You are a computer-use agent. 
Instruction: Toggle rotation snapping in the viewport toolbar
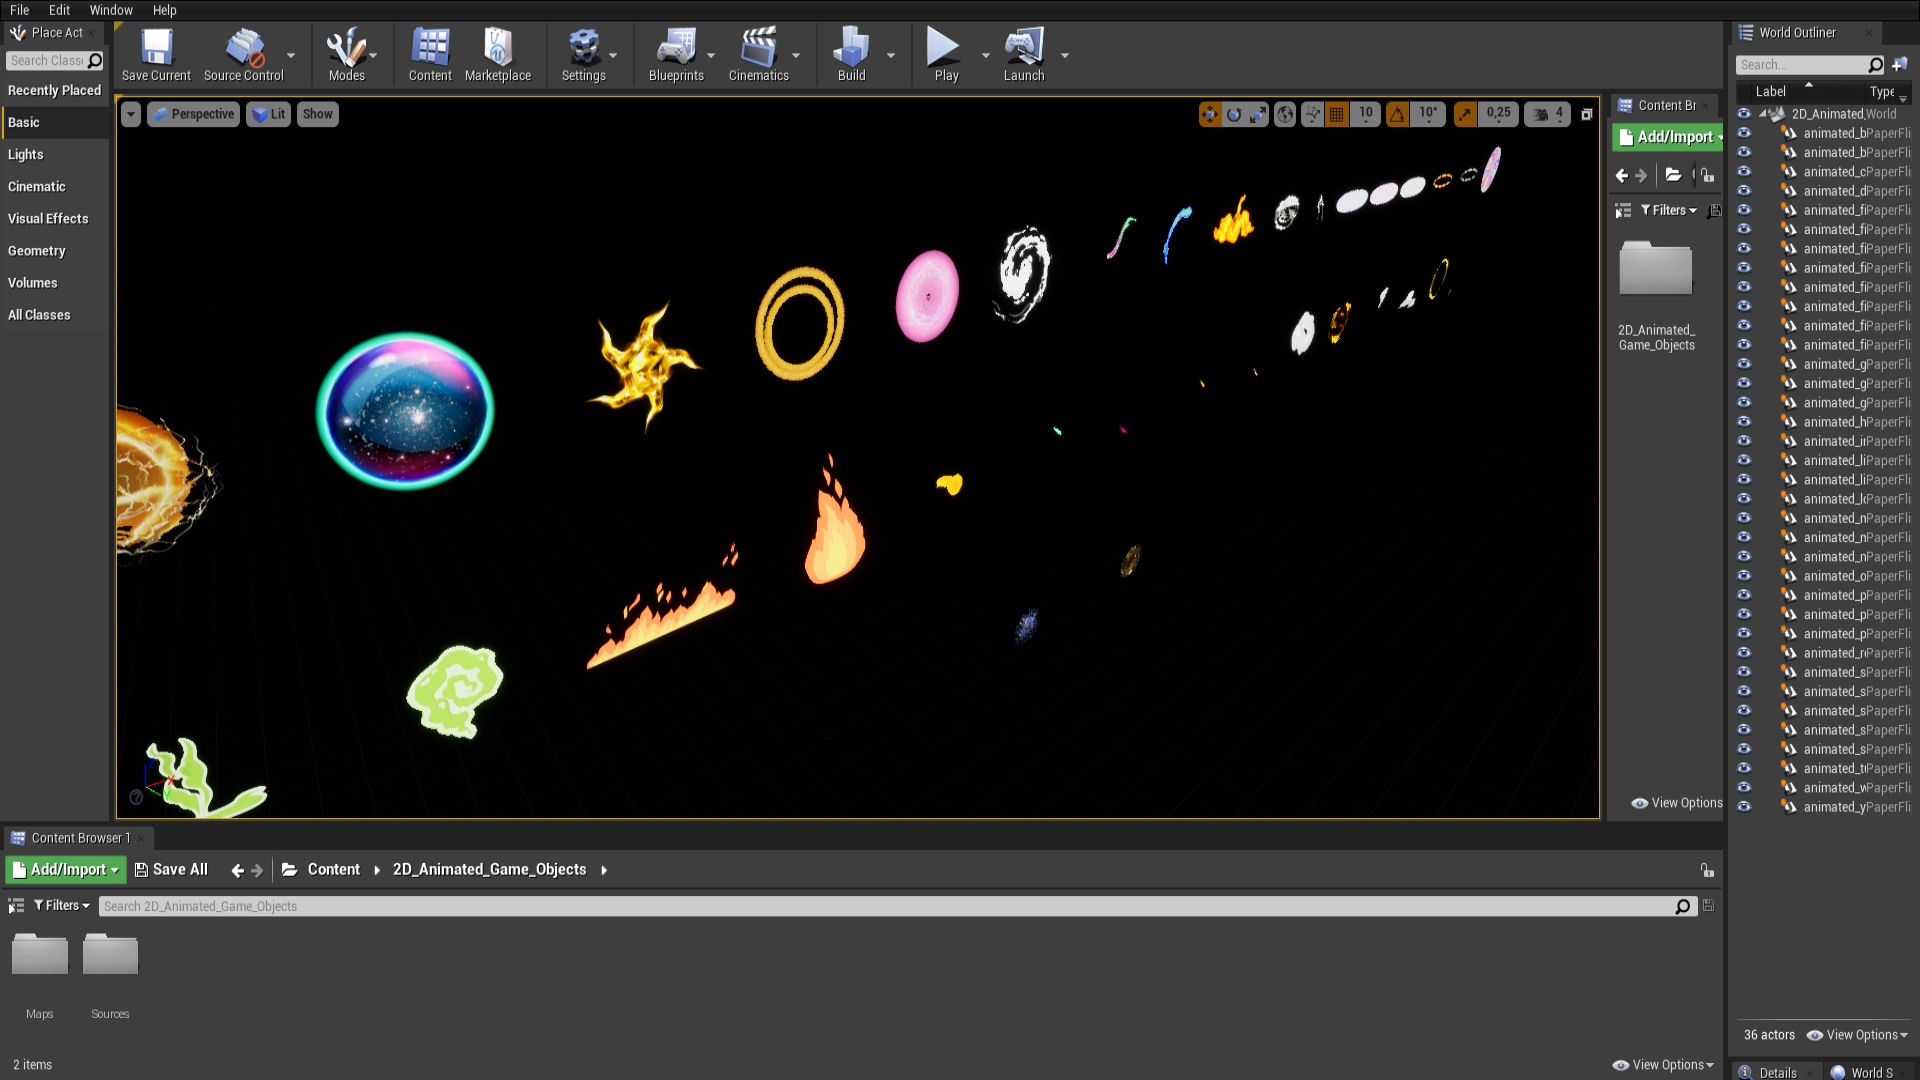pyautogui.click(x=1397, y=113)
